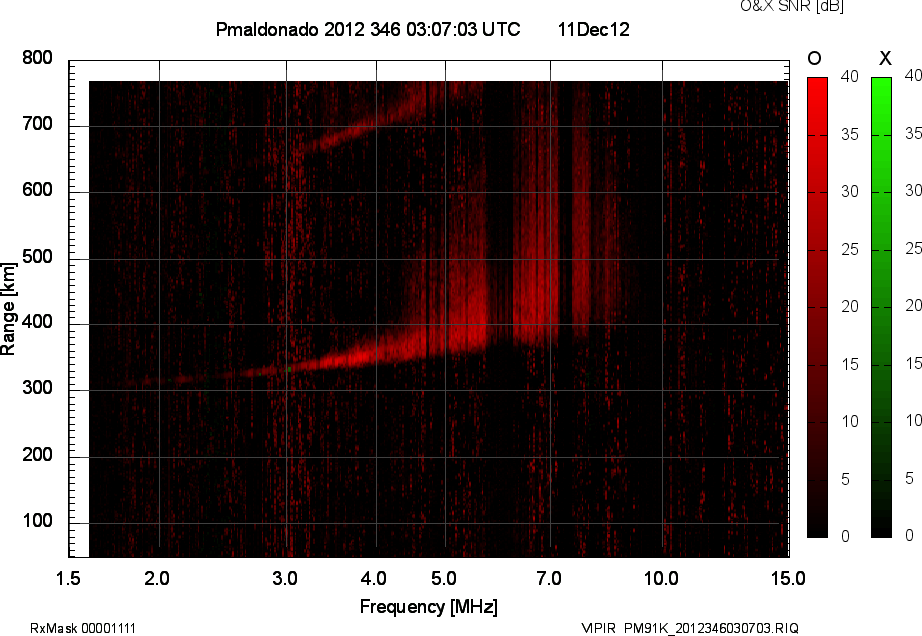Click the 30 dB label on the O scale
The image size is (922, 636).
[x=850, y=192]
